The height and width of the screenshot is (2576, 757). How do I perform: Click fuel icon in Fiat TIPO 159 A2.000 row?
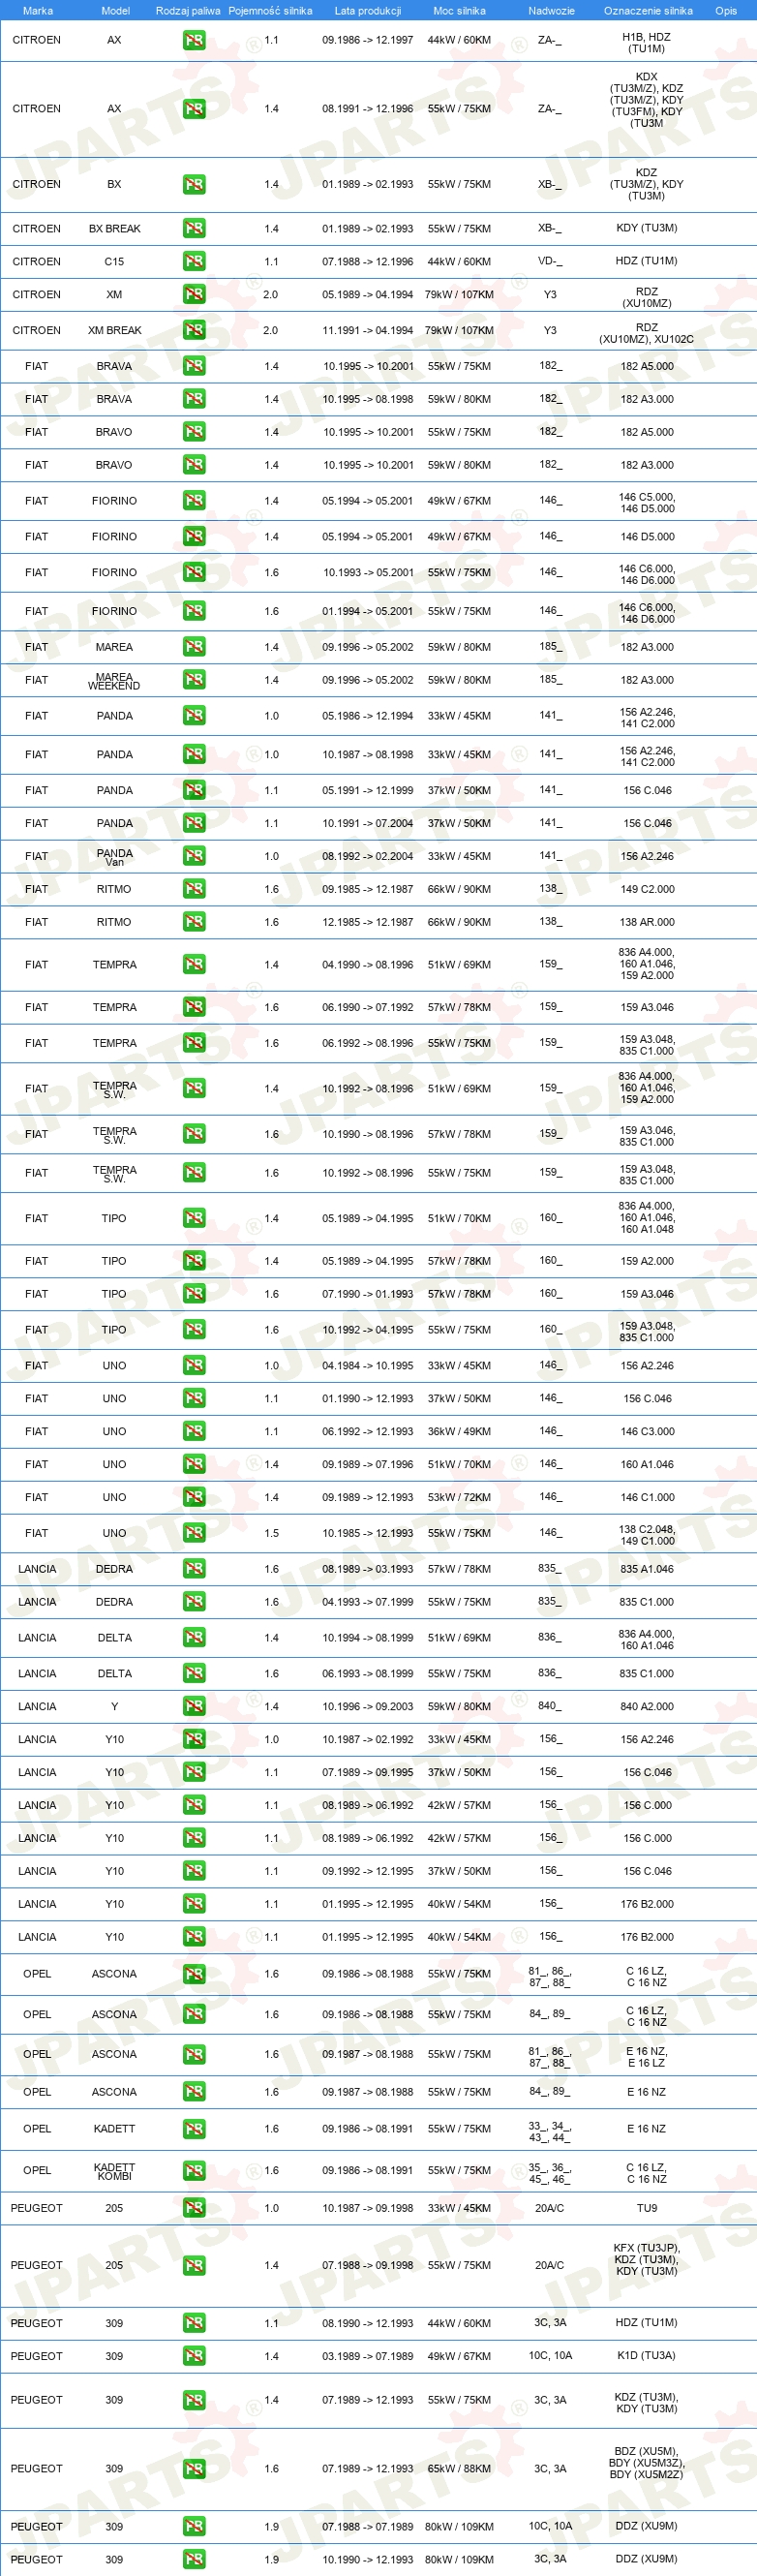tap(194, 1261)
